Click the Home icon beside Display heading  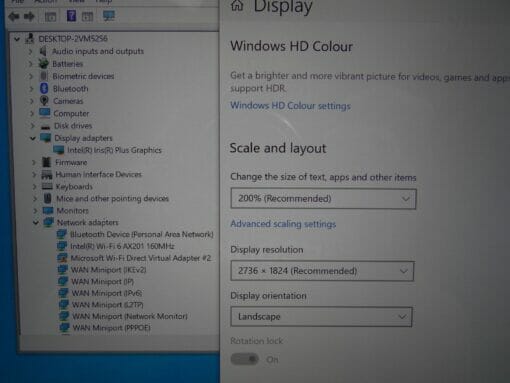coord(237,5)
